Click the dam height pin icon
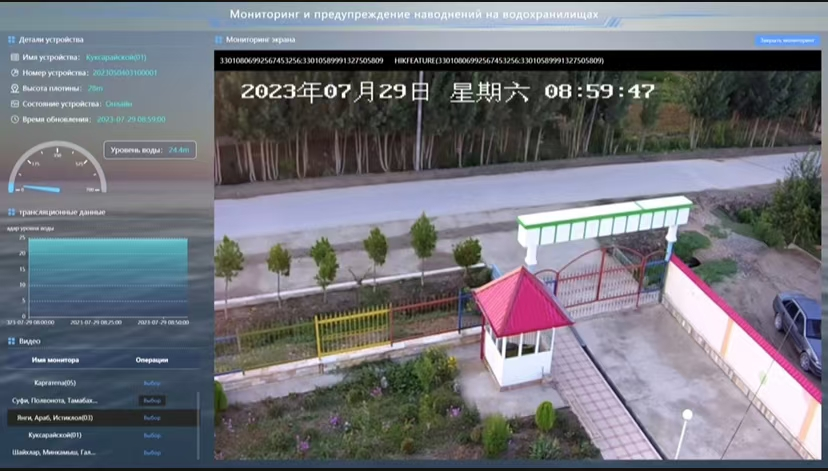Screen dimensions: 828x471 pos(13,88)
